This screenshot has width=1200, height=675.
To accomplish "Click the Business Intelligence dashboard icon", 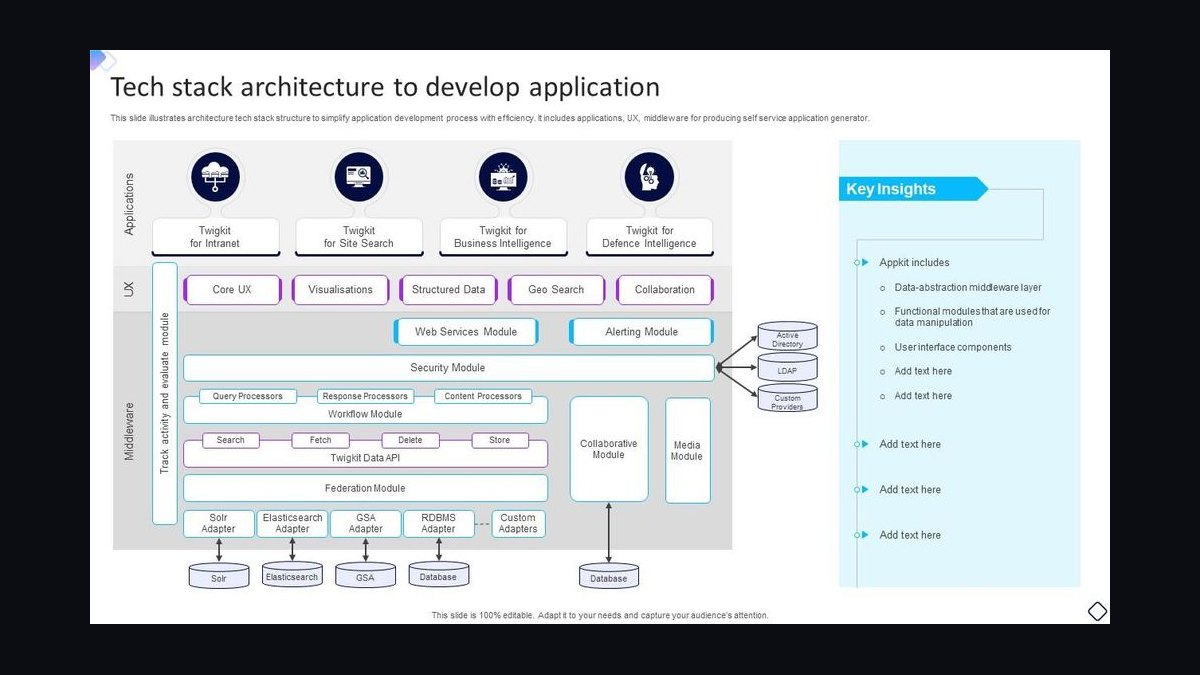I will [503, 177].
